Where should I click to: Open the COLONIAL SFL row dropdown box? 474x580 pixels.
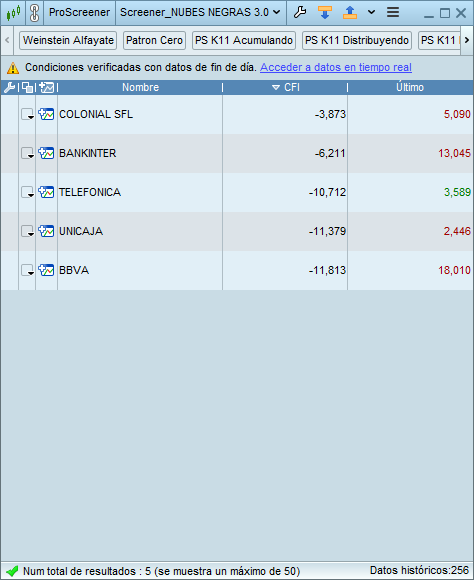pyautogui.click(x=27, y=115)
